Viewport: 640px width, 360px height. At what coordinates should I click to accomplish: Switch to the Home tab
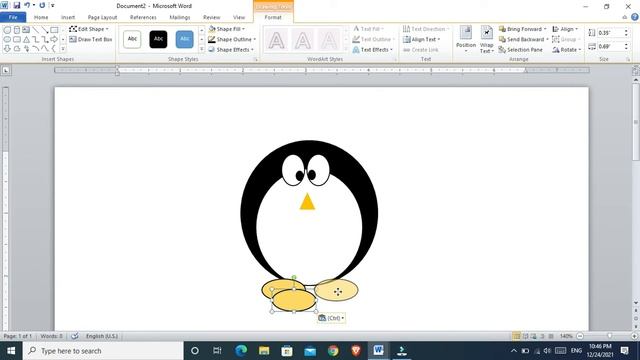coord(41,17)
